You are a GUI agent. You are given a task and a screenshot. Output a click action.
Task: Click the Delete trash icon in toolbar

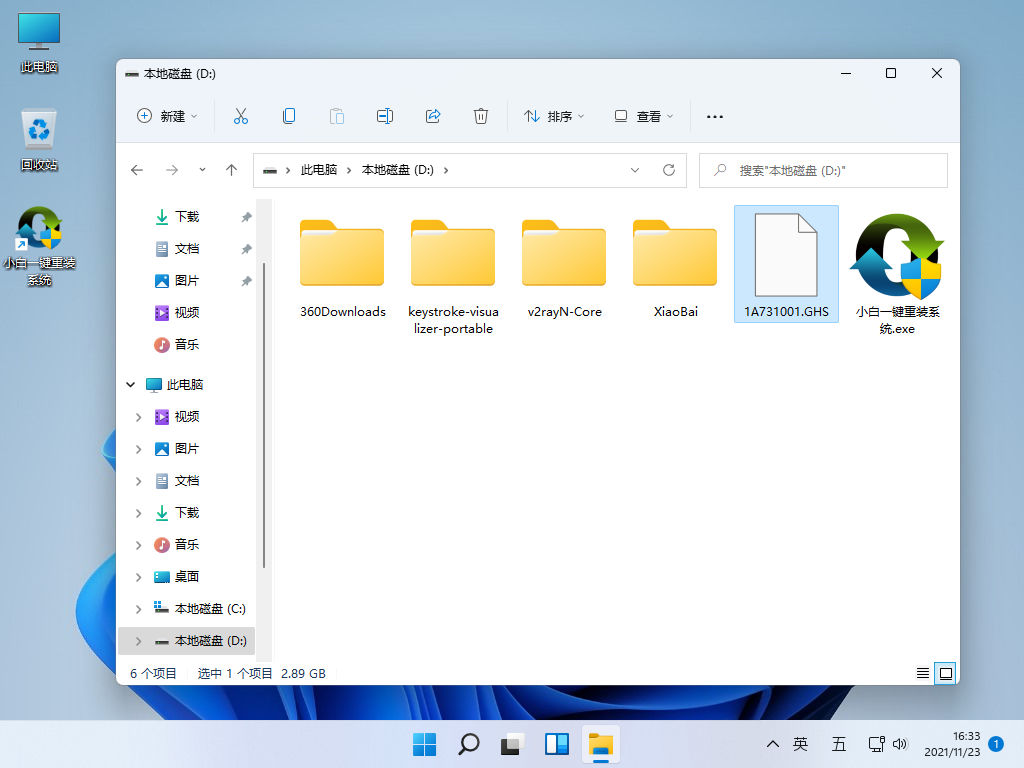[x=481, y=116]
